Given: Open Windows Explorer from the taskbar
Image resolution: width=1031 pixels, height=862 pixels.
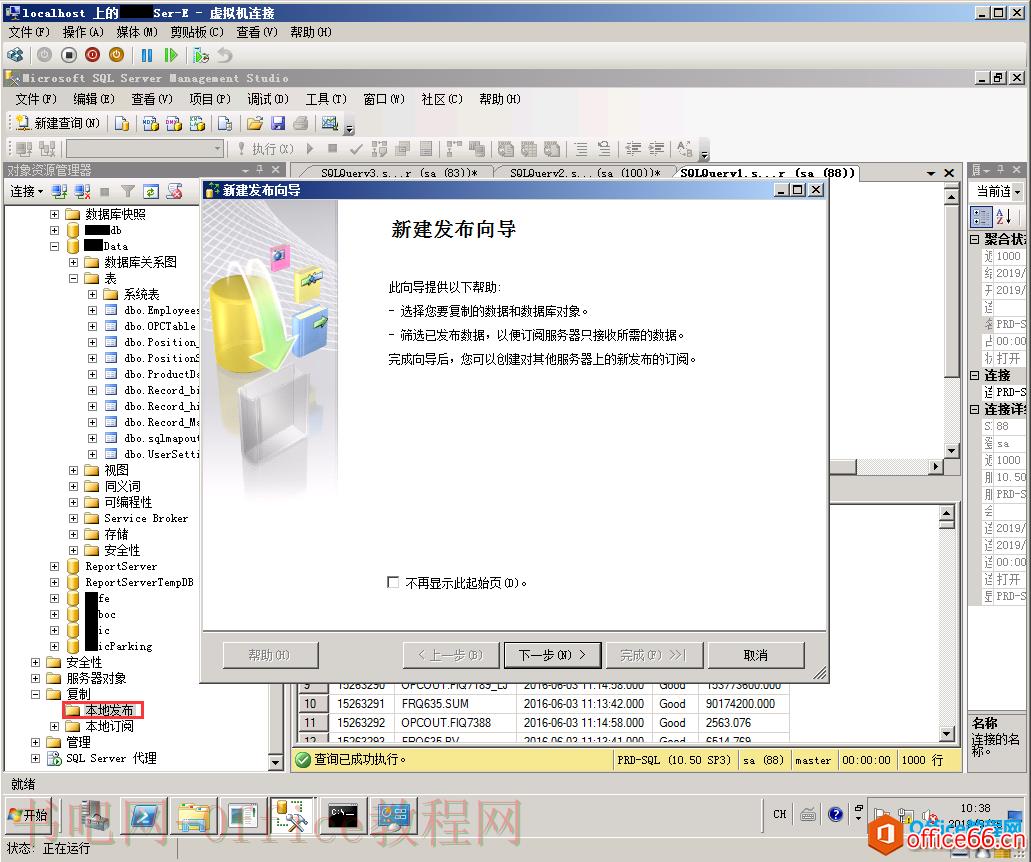Looking at the screenshot, I should [x=193, y=815].
